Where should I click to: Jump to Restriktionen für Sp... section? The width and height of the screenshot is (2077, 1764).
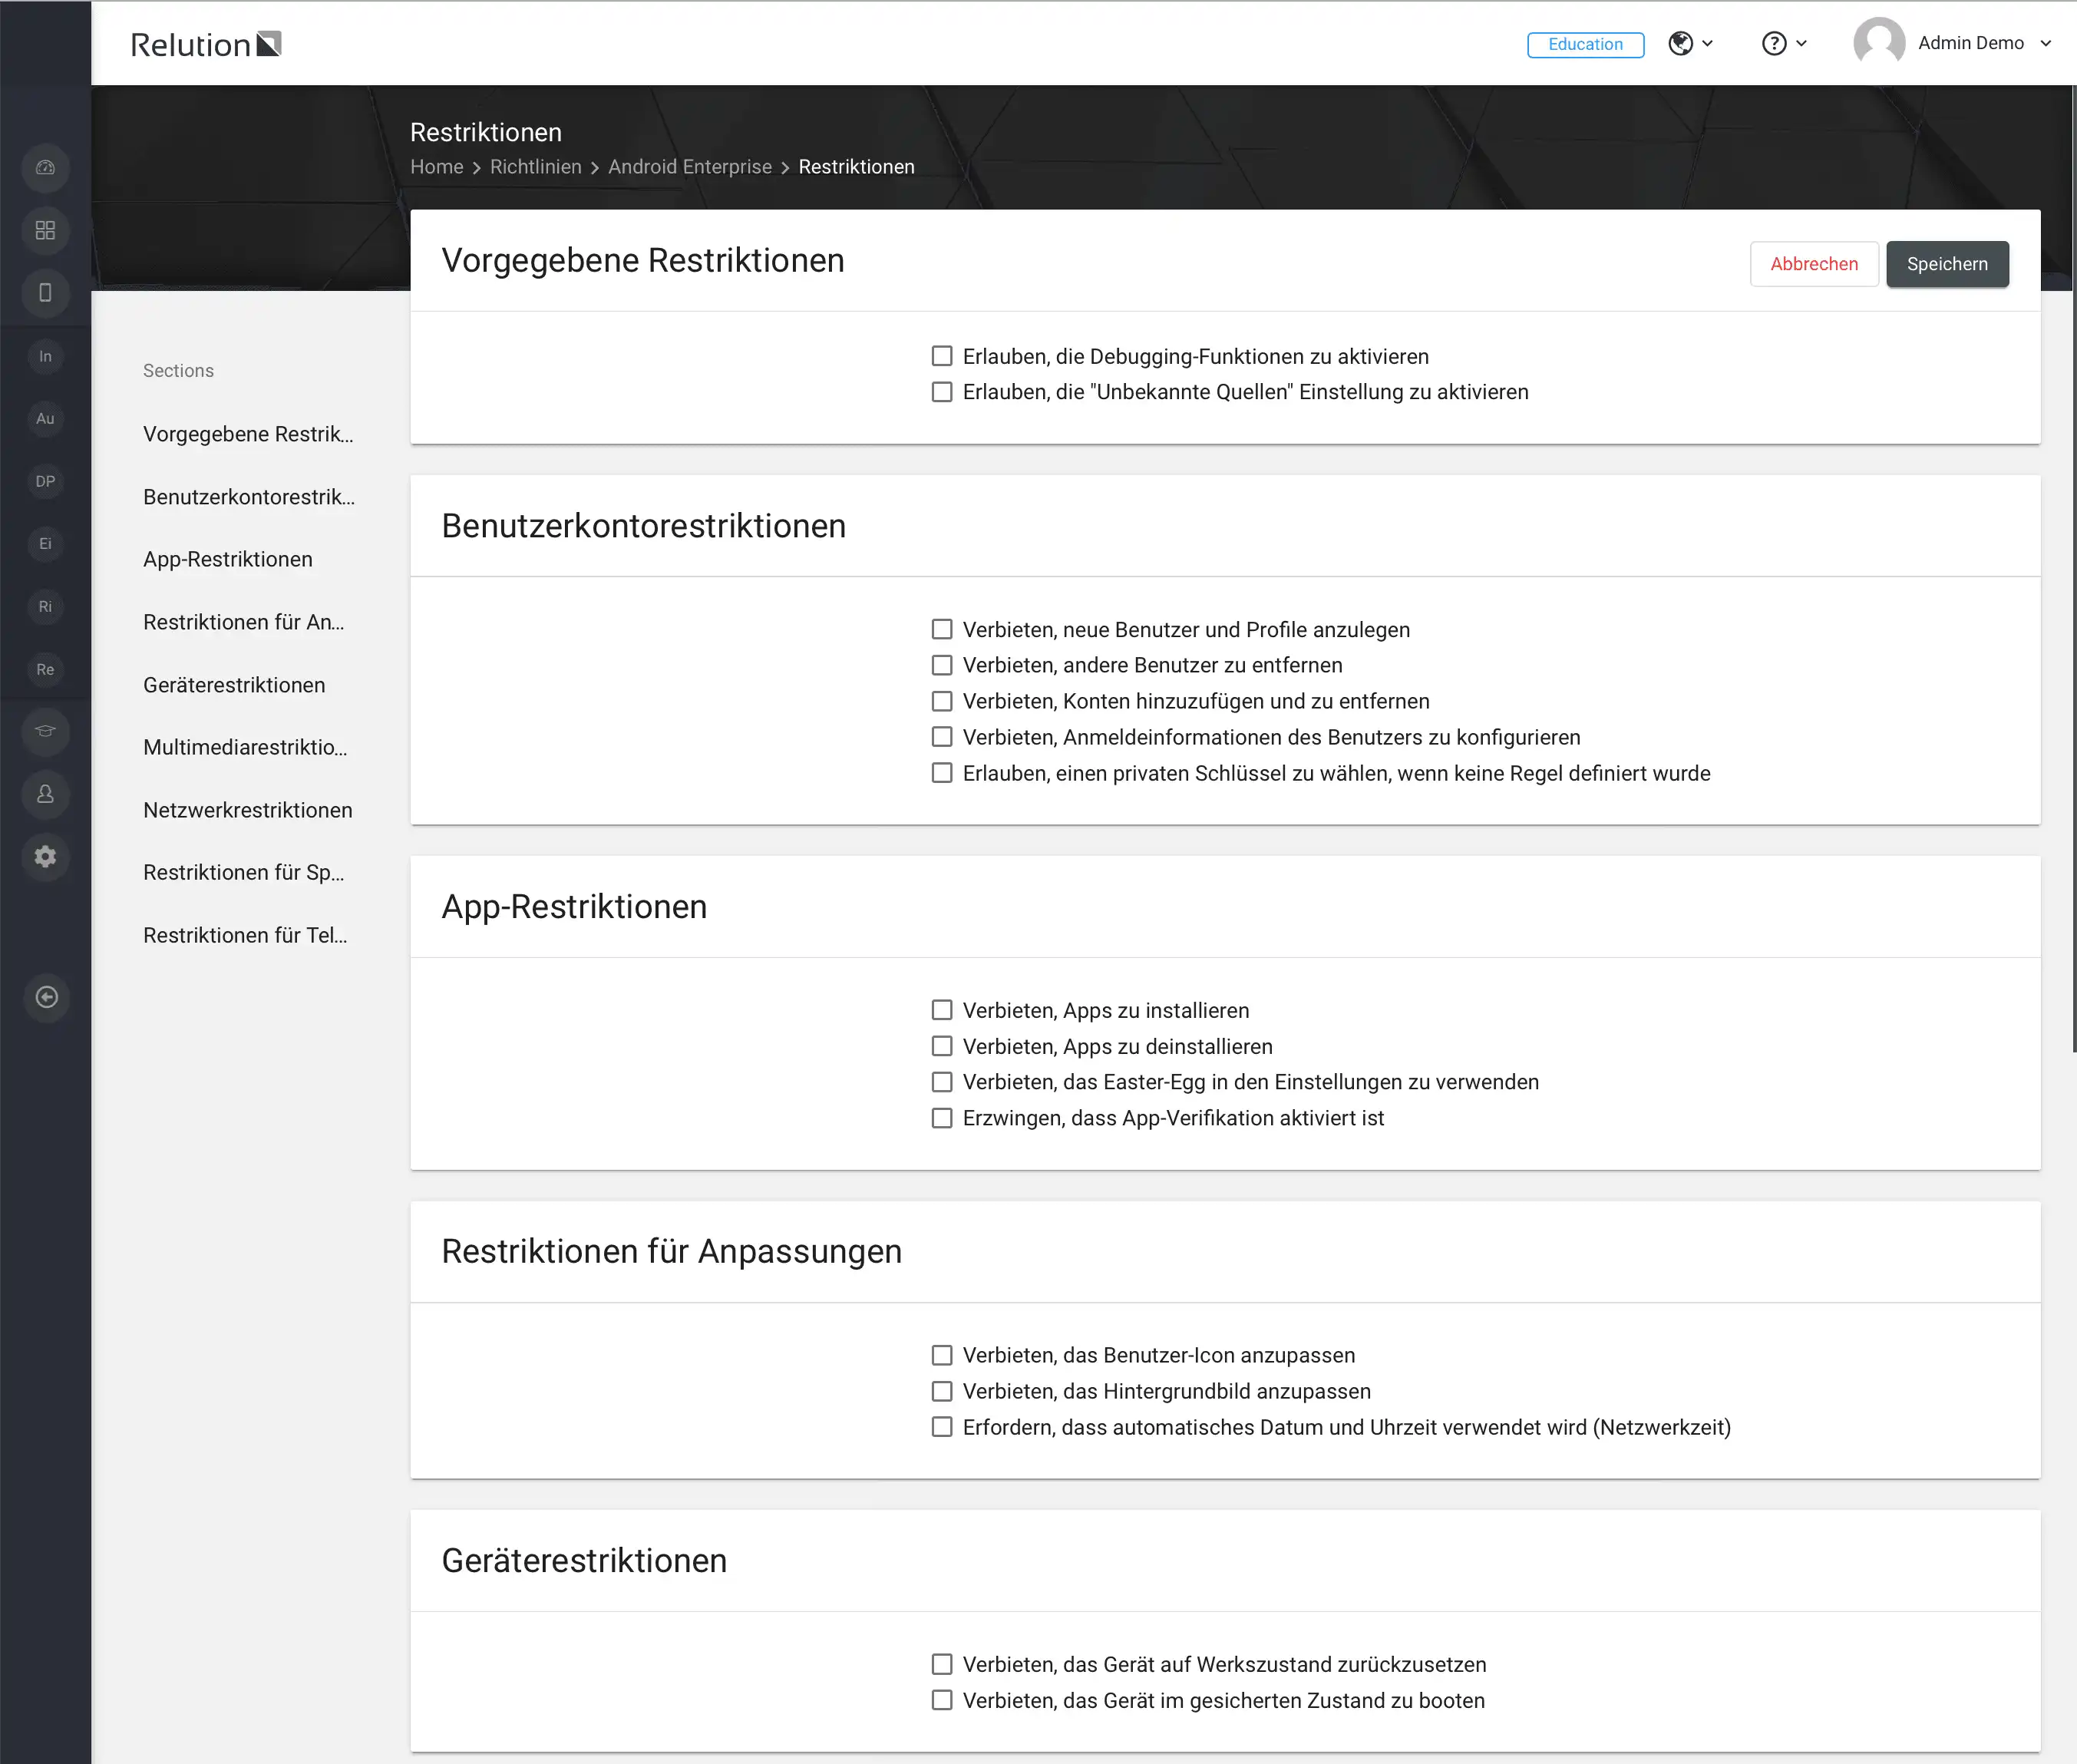(x=244, y=872)
